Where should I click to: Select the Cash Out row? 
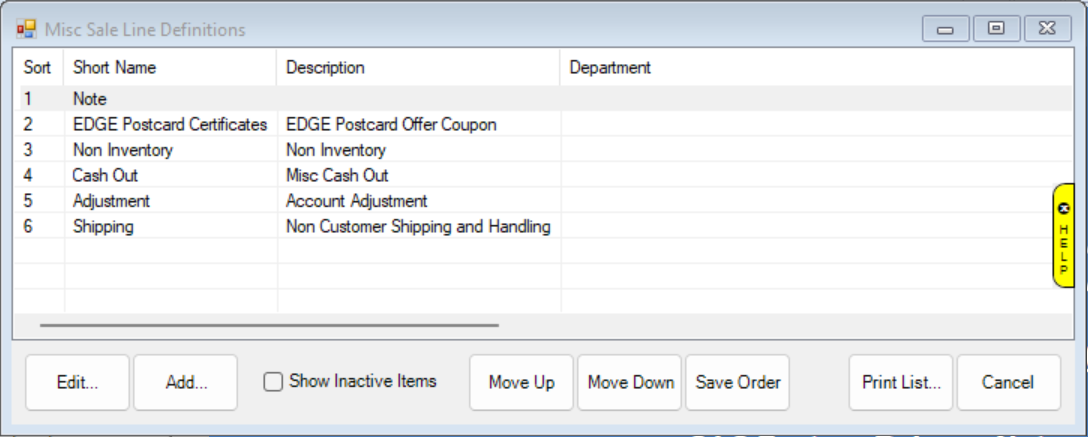point(105,176)
